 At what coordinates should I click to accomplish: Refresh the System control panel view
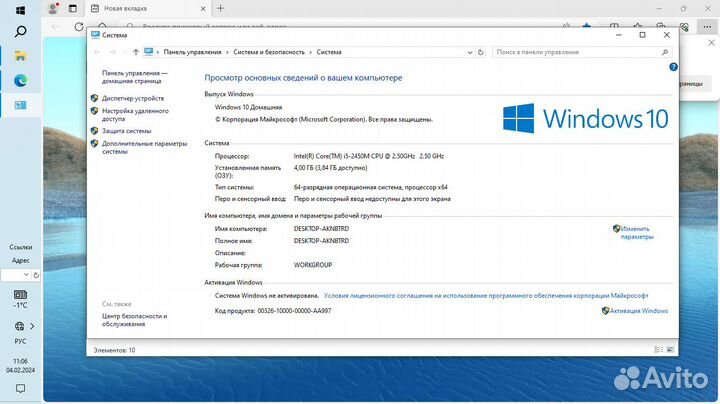pos(481,52)
